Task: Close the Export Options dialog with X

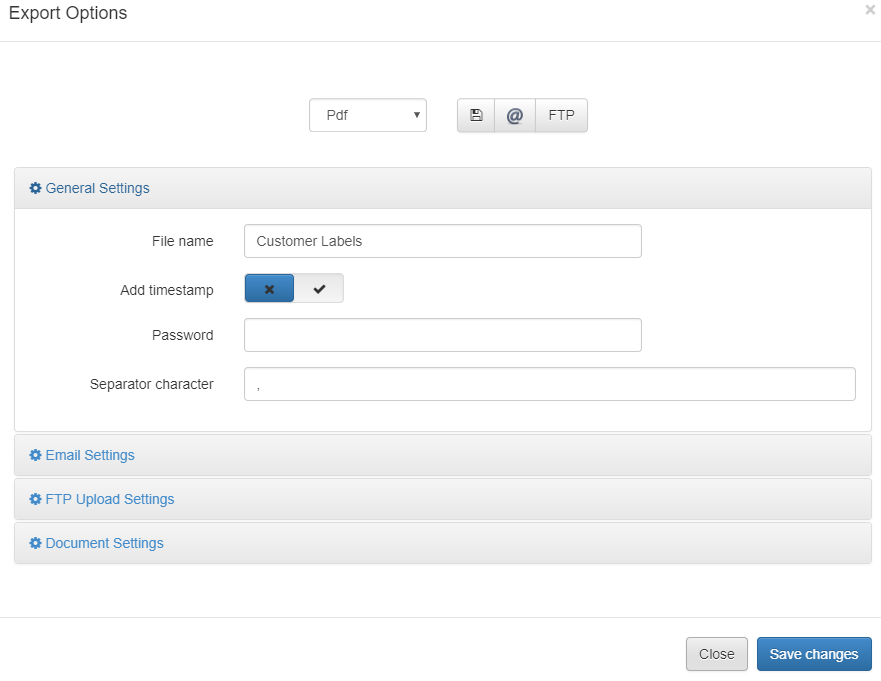Action: pyautogui.click(x=869, y=10)
